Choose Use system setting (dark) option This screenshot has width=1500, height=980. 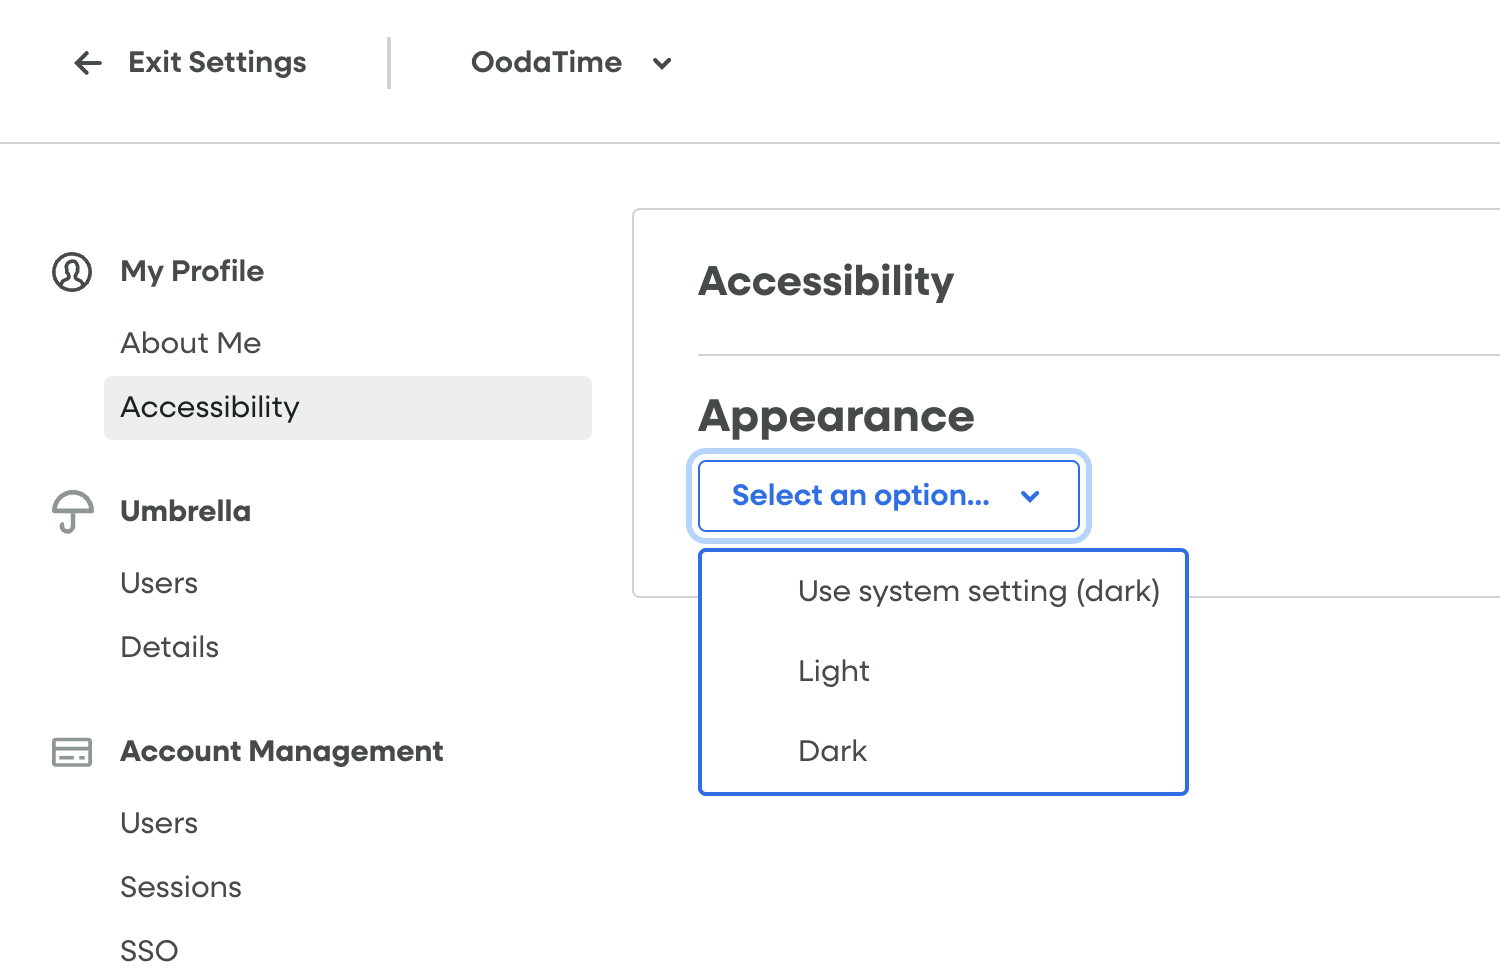pyautogui.click(x=978, y=591)
